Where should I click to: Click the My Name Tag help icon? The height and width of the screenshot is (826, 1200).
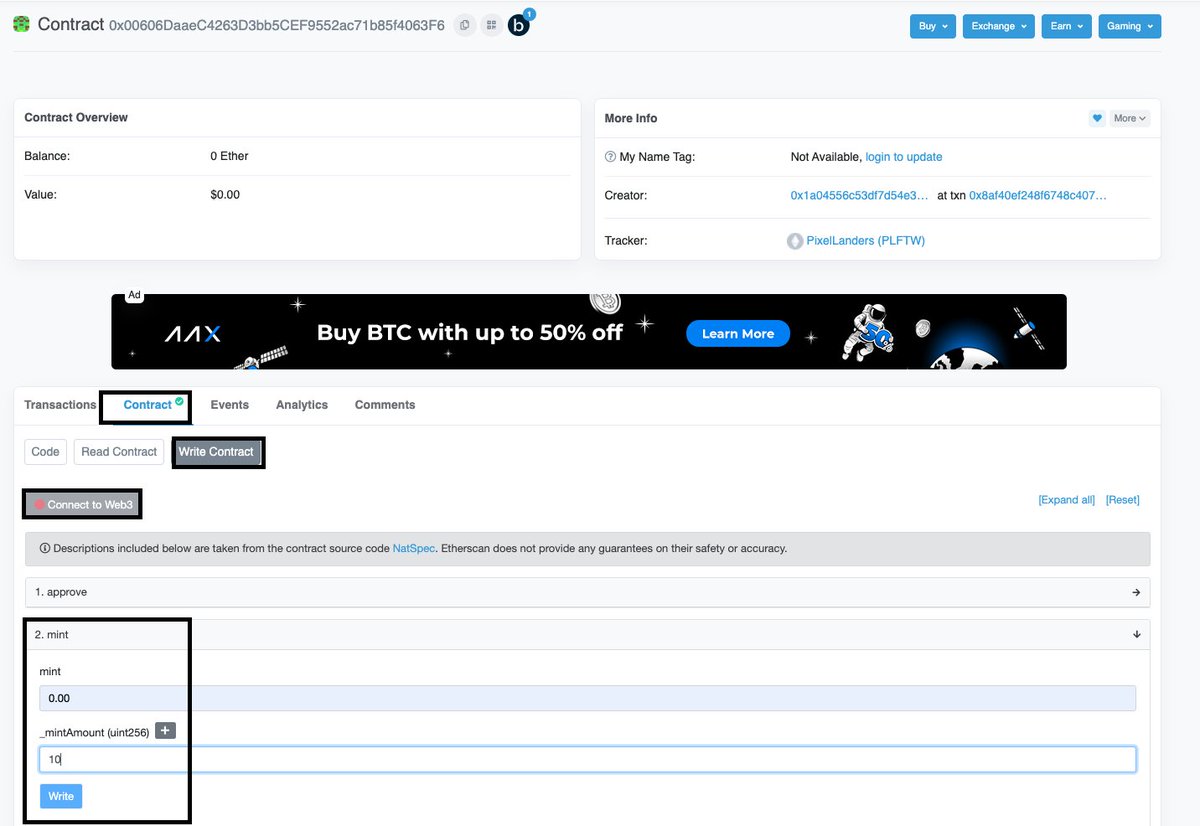(x=610, y=157)
